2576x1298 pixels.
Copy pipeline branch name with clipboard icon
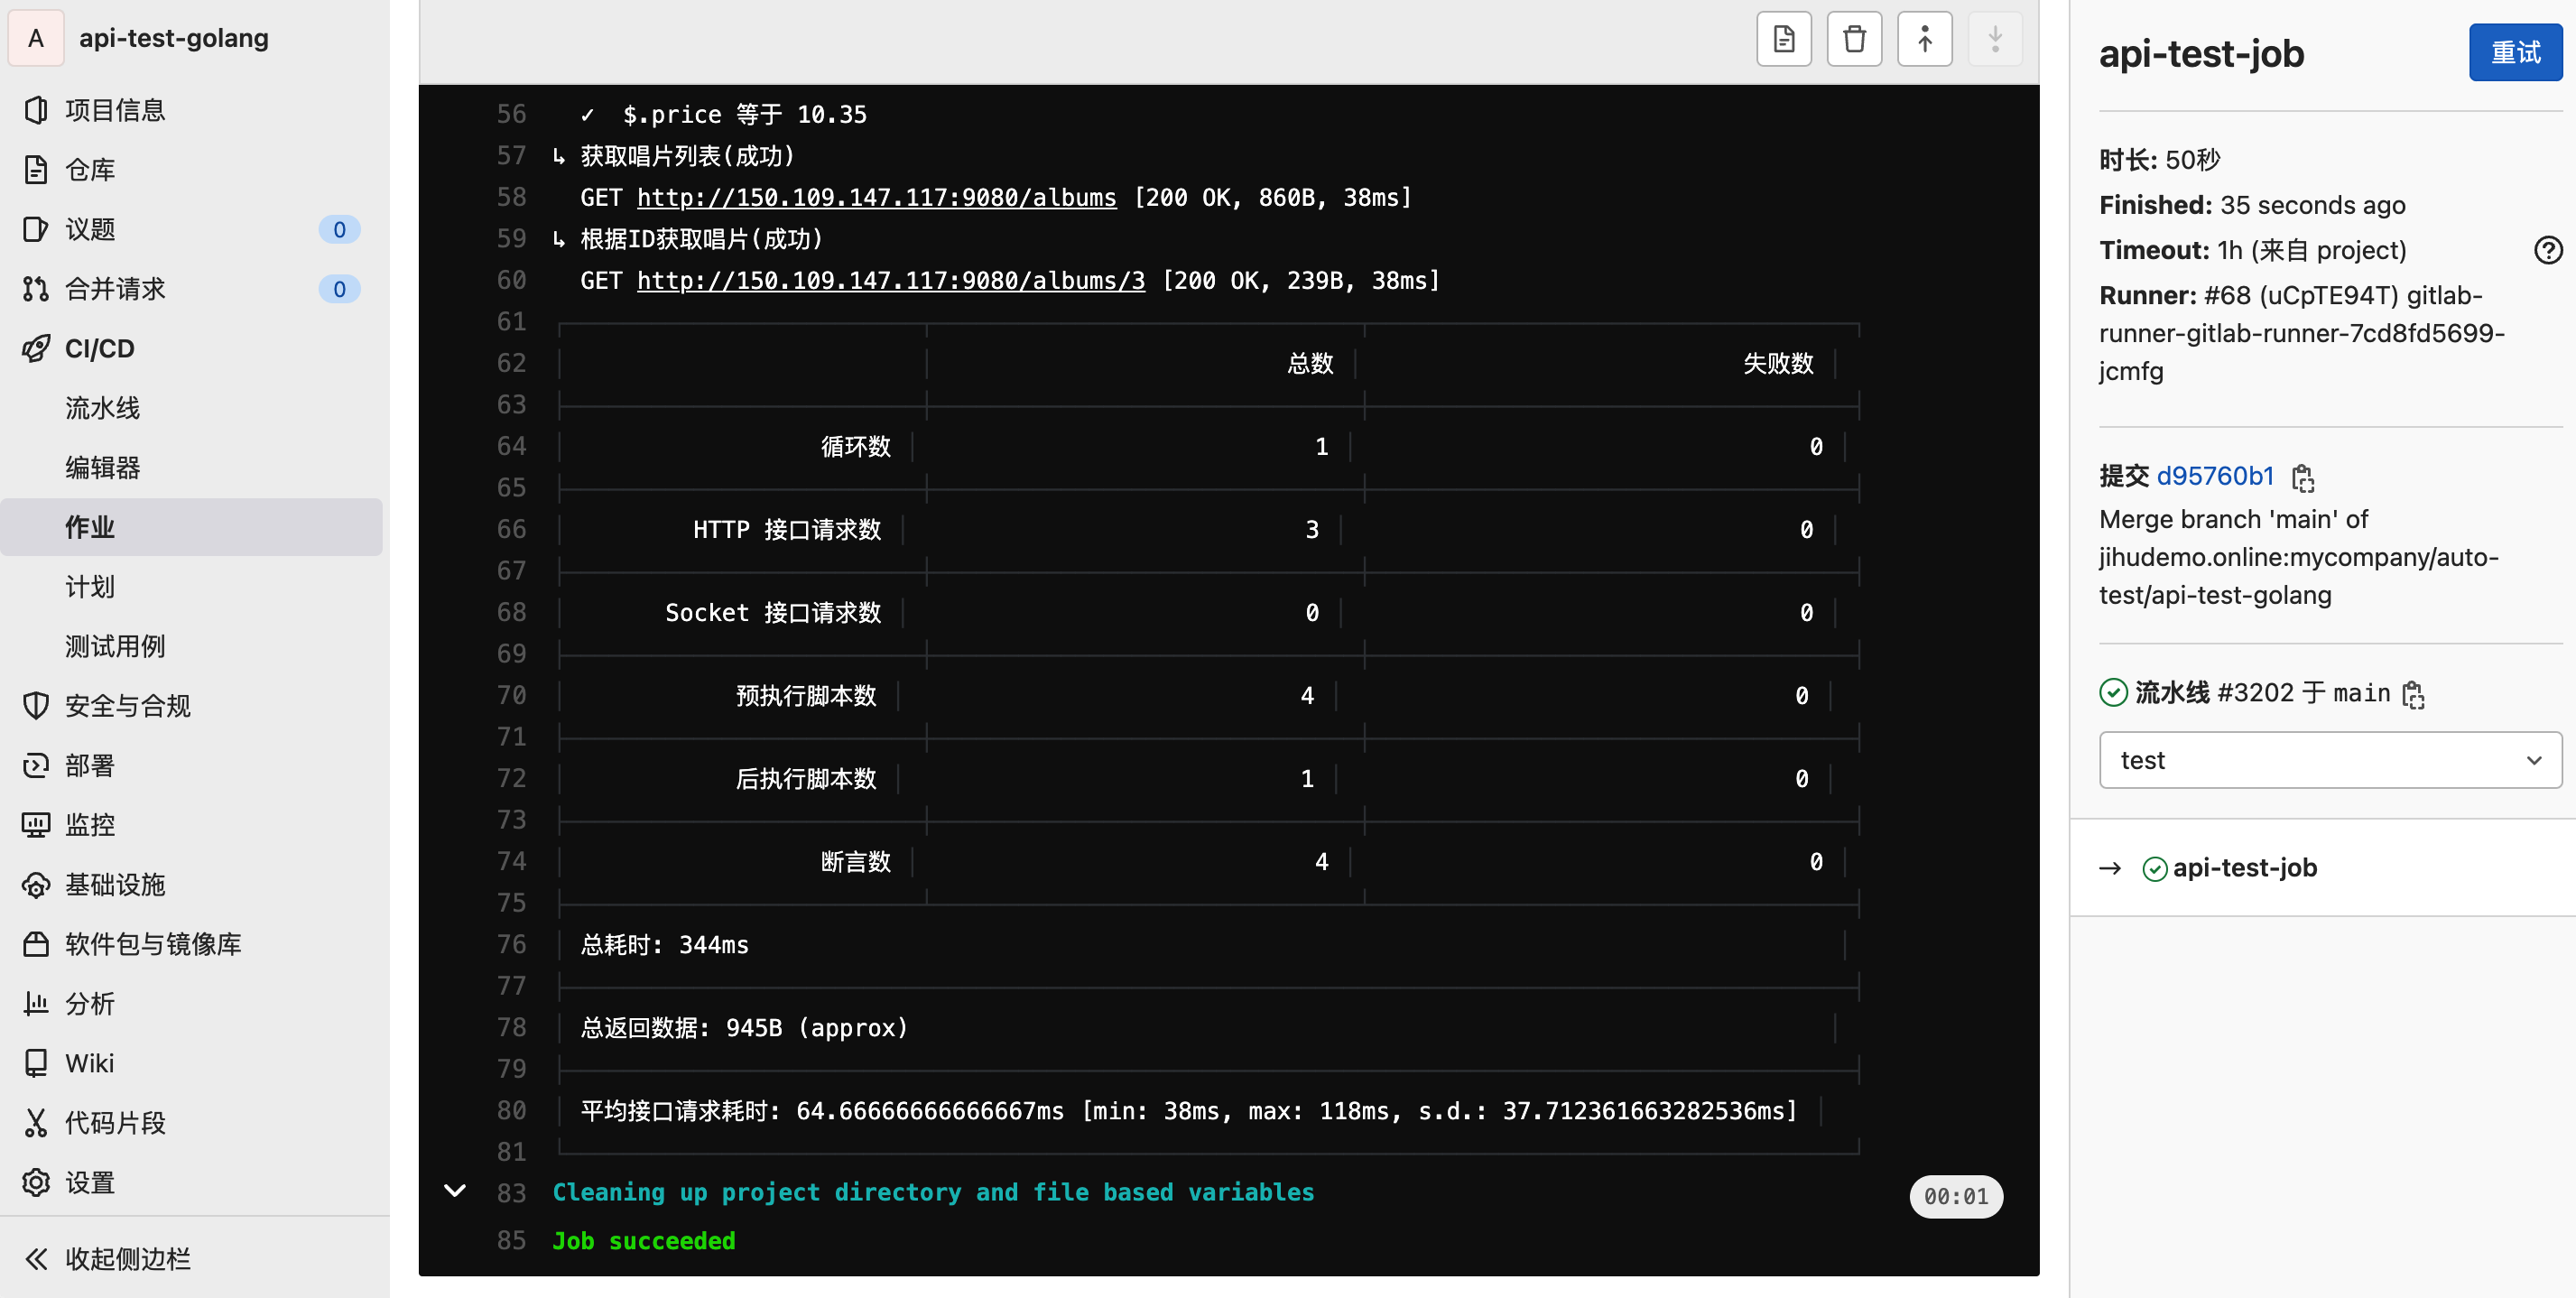click(x=2413, y=694)
